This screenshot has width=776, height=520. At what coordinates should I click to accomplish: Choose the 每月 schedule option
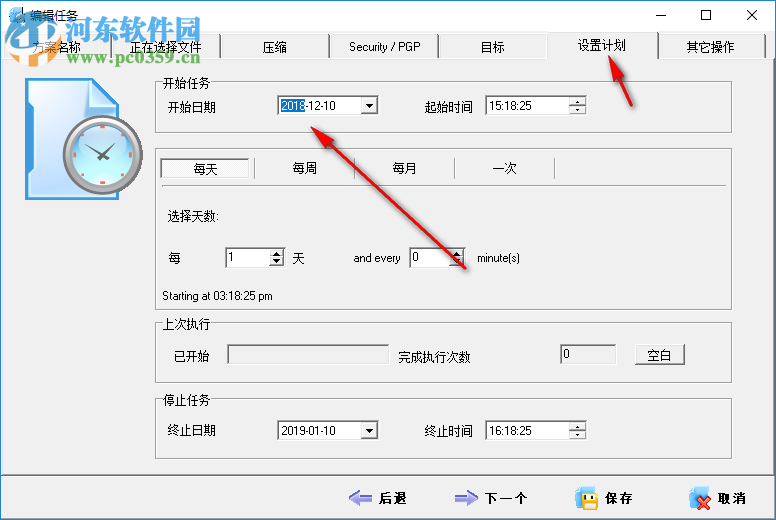click(404, 169)
